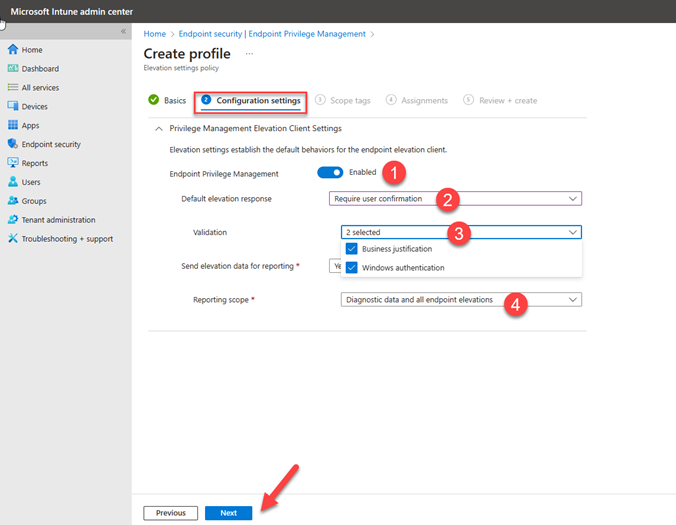Close the Validation '2 selected' dropdown

coord(461,232)
